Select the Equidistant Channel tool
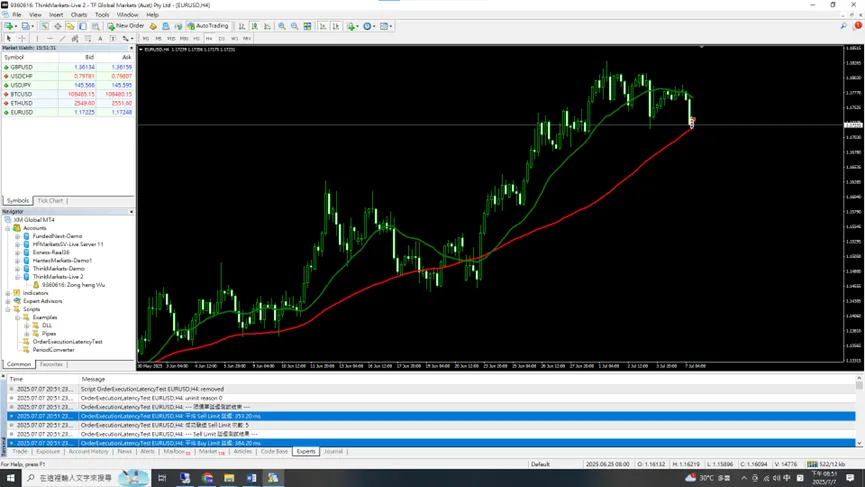The image size is (865, 487). [75, 39]
